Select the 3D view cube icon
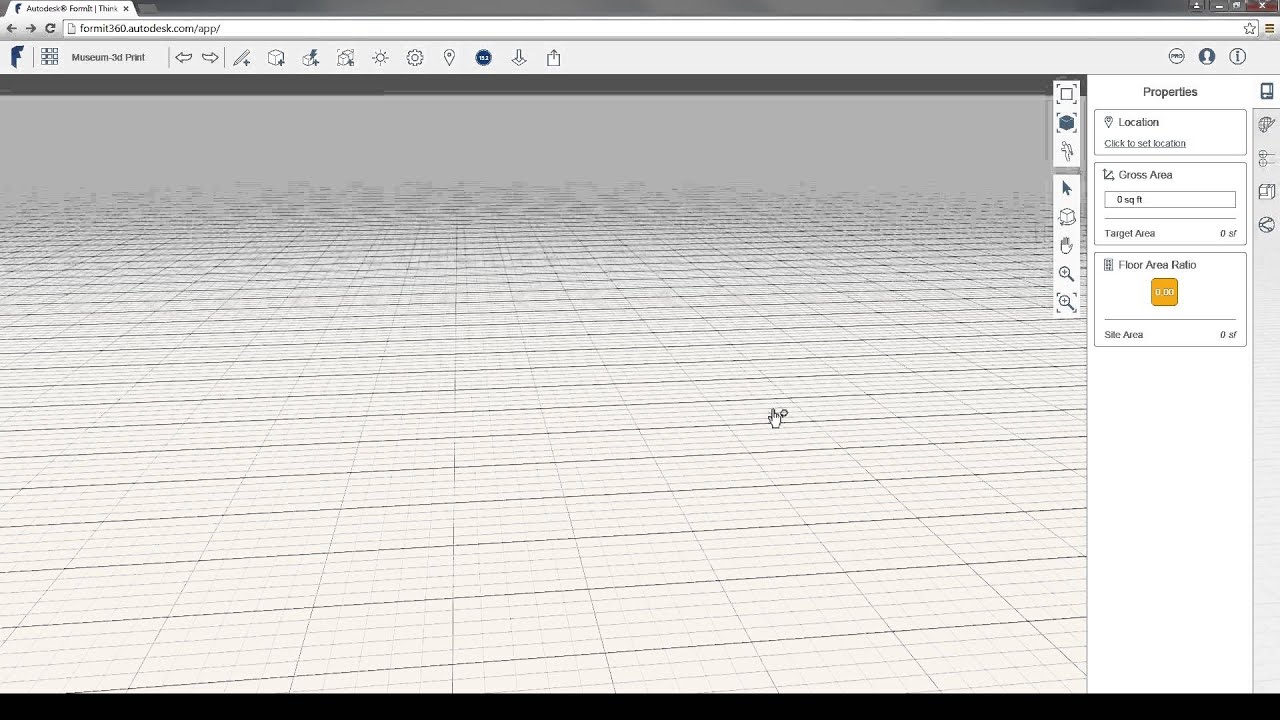 click(1067, 122)
